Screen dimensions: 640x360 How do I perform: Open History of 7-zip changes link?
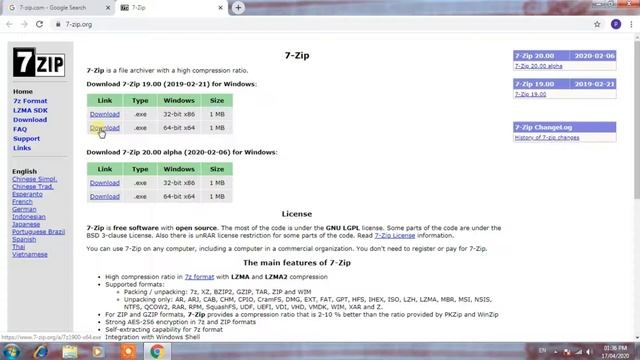tap(547, 138)
